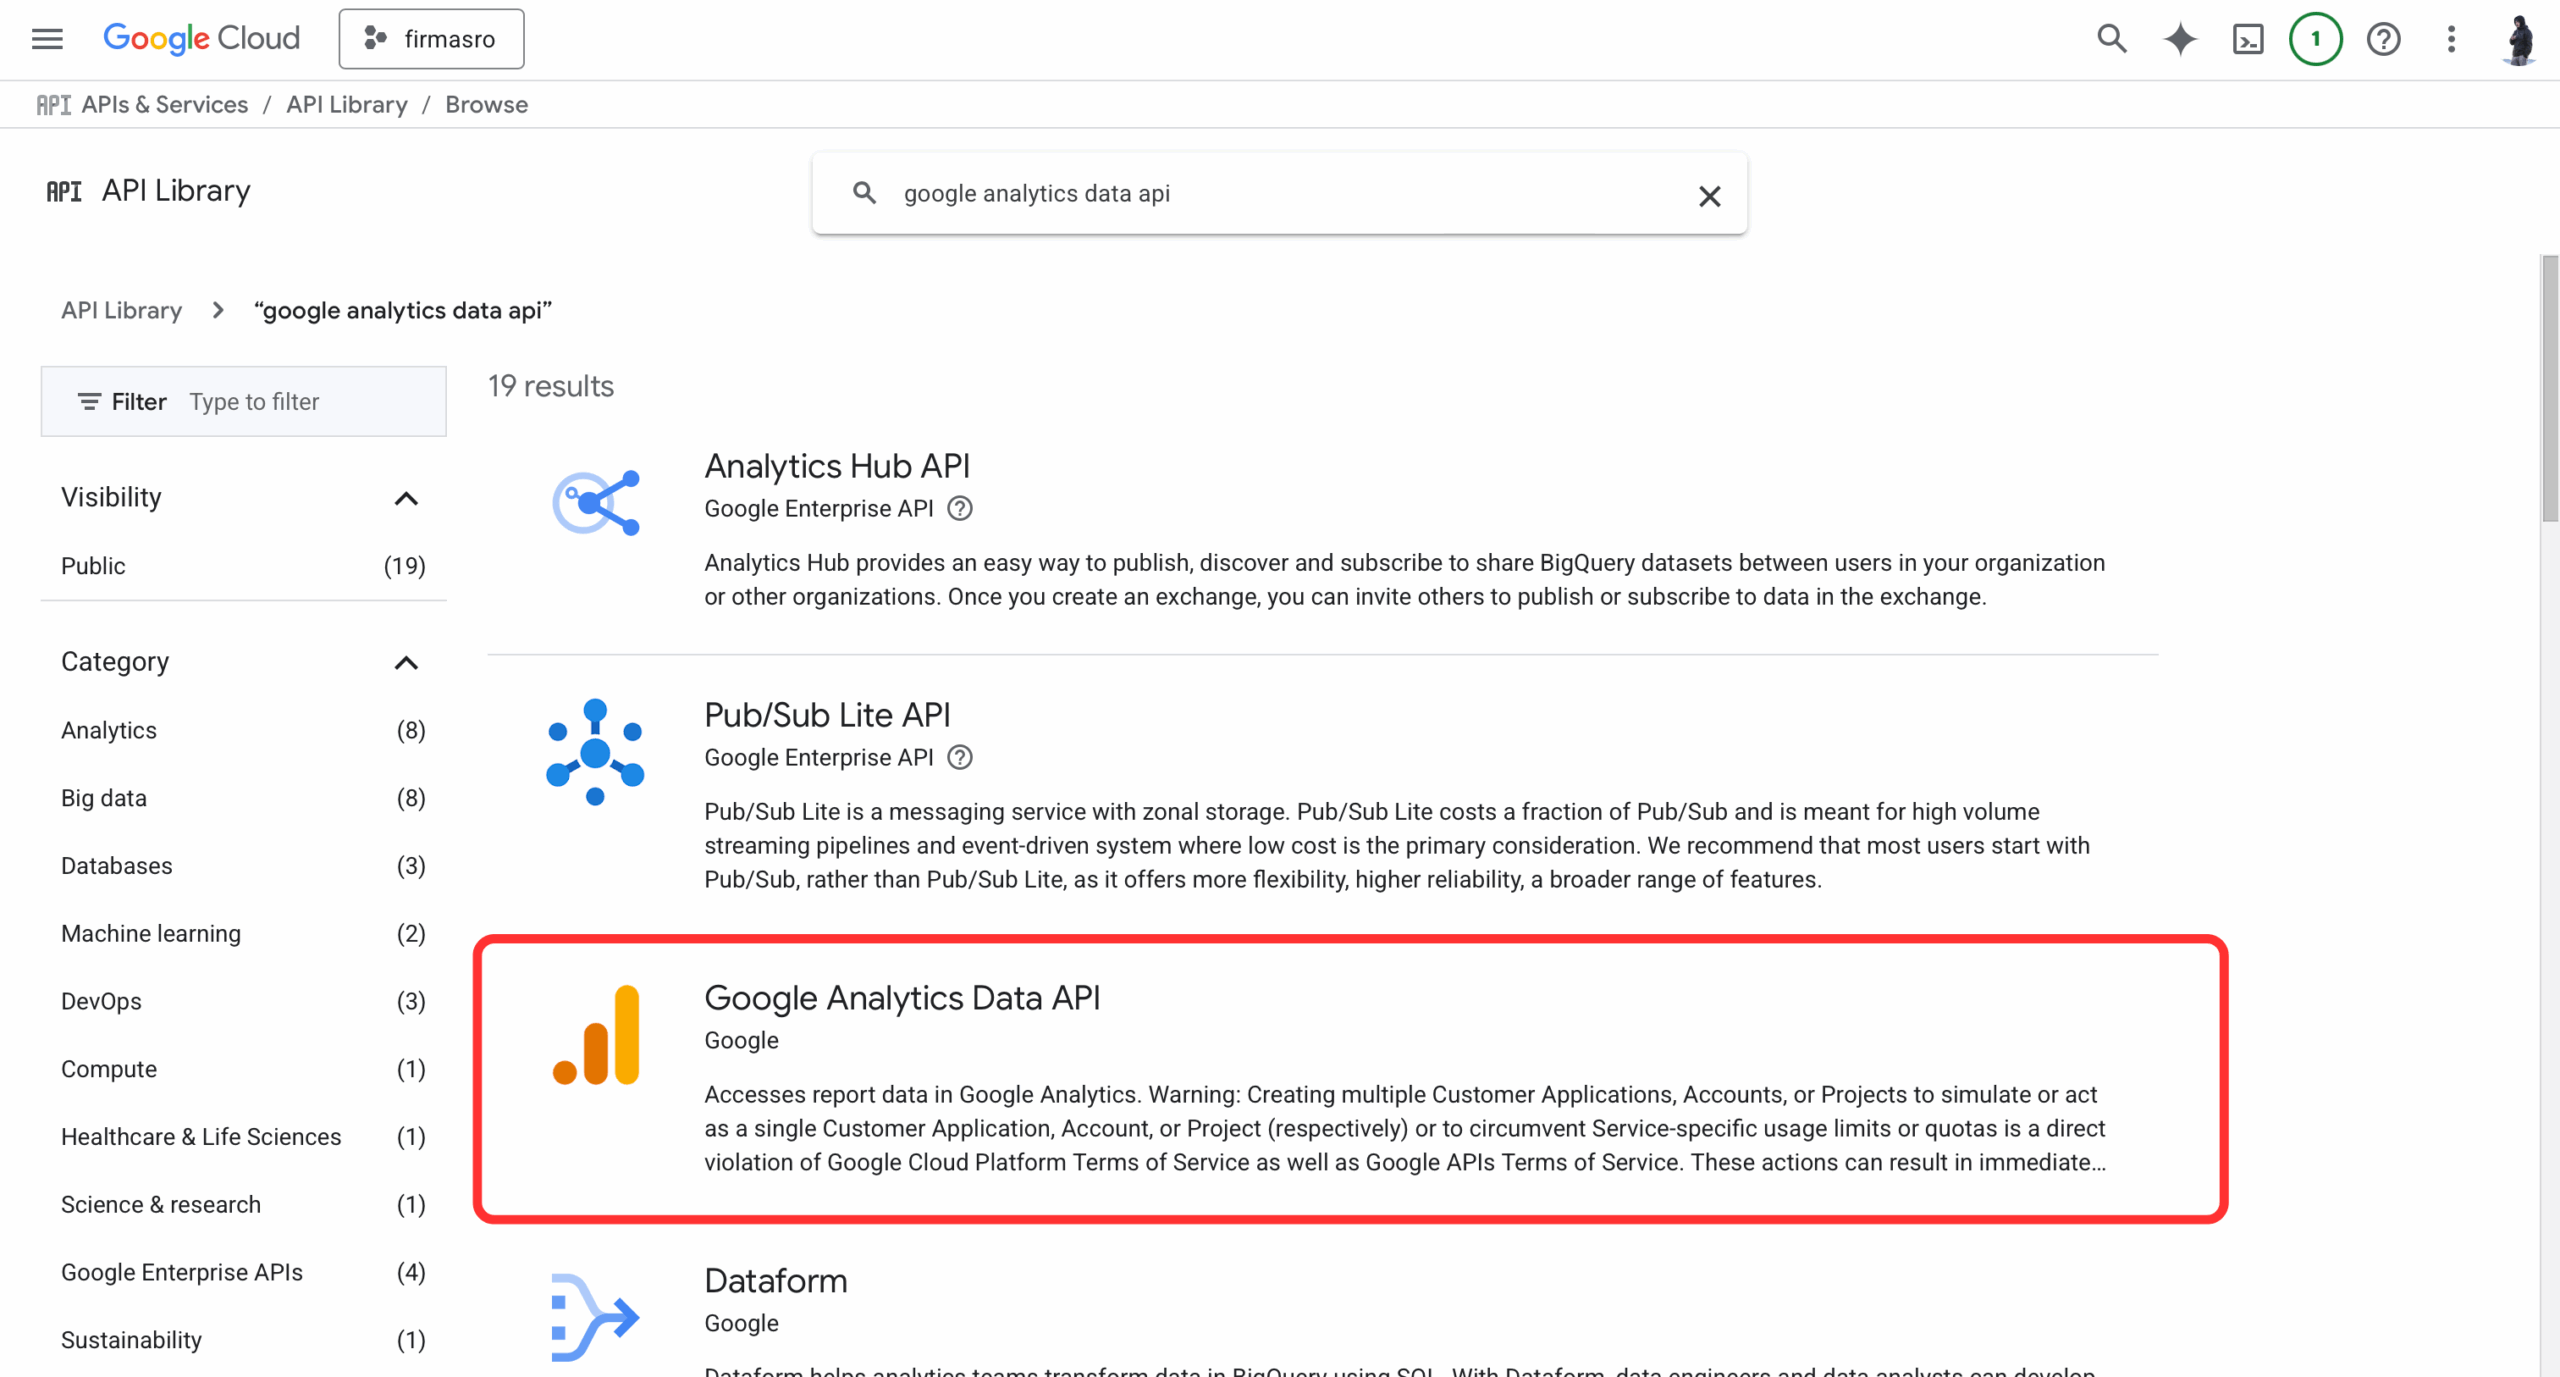The image size is (2560, 1377).
Task: Go to APIs & Services breadcrumb
Action: 165,104
